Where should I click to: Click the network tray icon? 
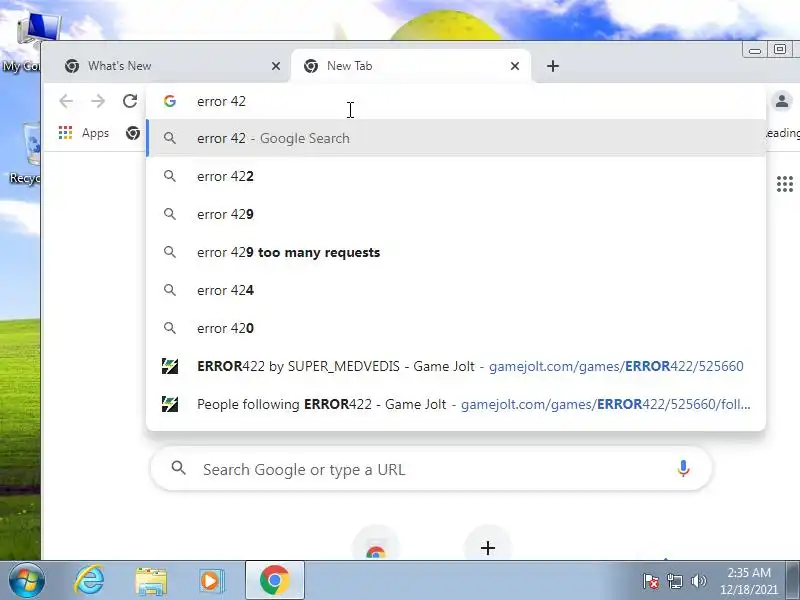pyautogui.click(x=674, y=581)
